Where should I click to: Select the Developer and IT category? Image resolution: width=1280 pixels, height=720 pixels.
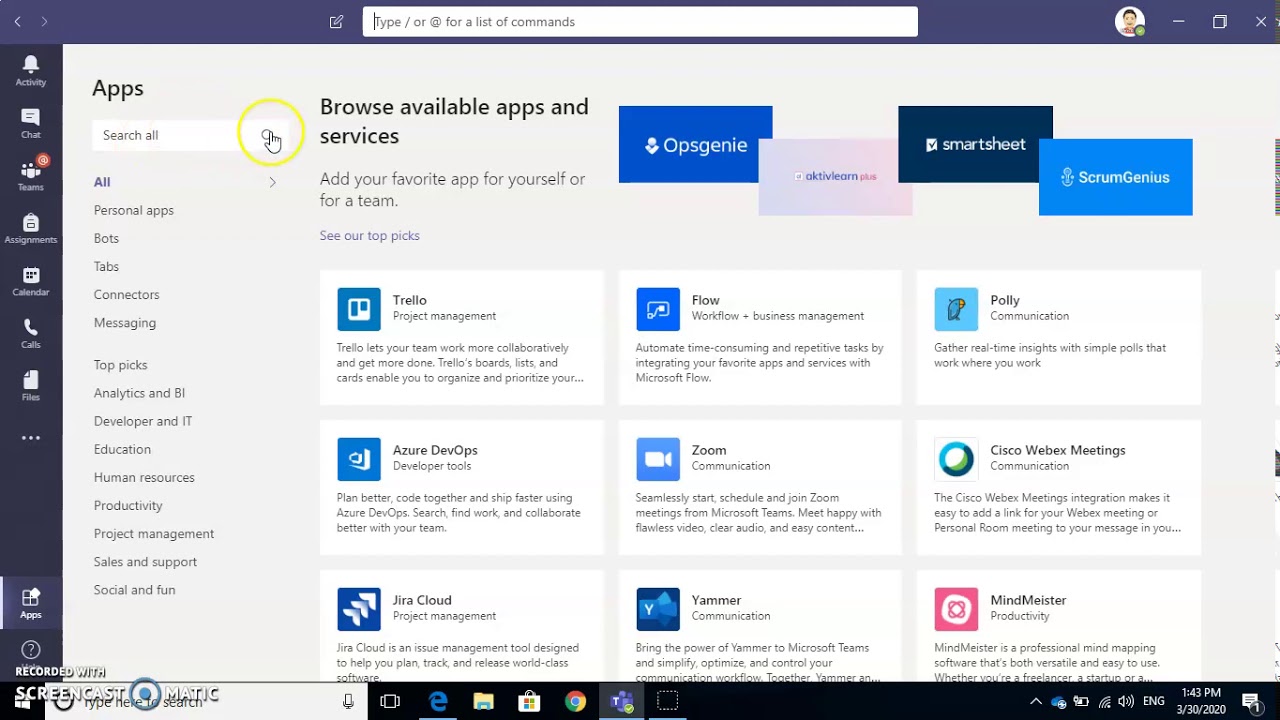[143, 421]
